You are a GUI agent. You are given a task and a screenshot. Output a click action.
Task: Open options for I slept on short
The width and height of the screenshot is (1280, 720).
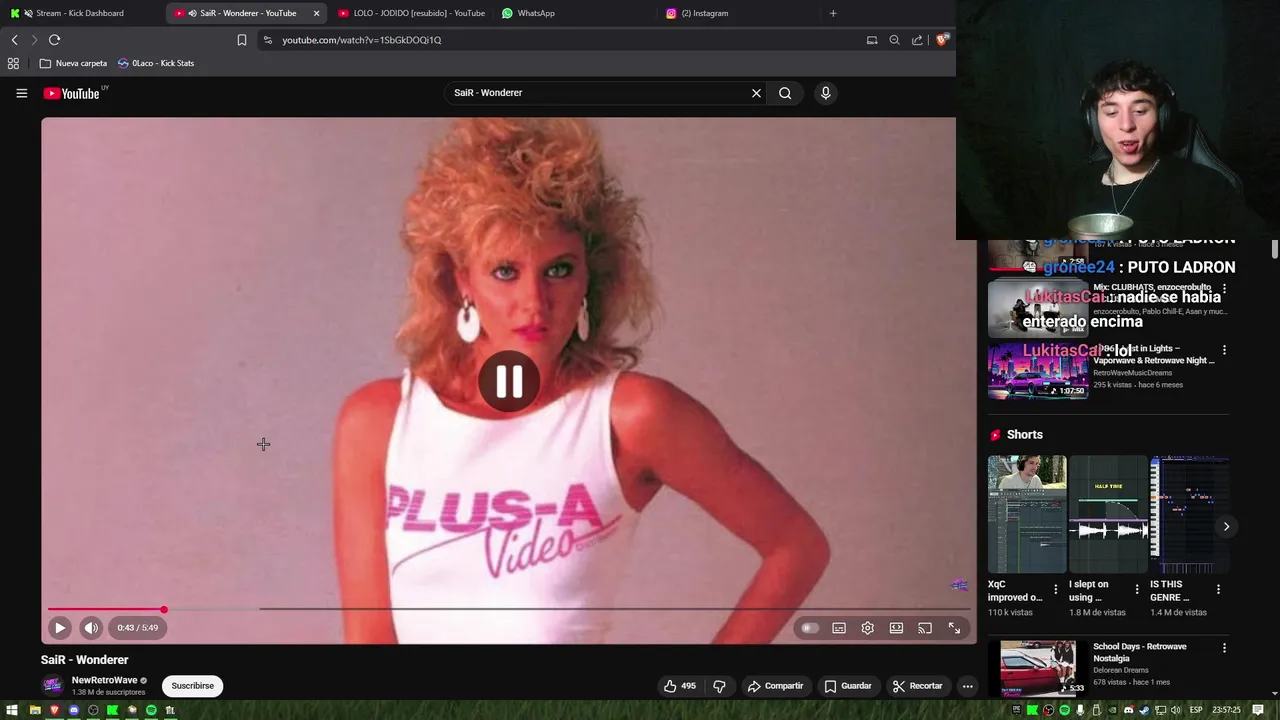[1136, 590]
